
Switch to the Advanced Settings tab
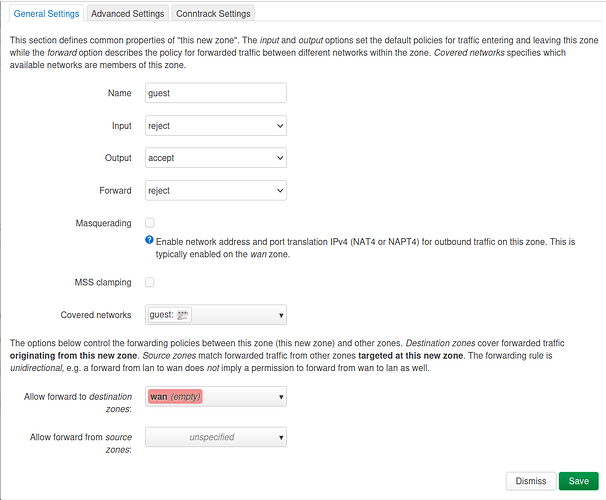128,14
